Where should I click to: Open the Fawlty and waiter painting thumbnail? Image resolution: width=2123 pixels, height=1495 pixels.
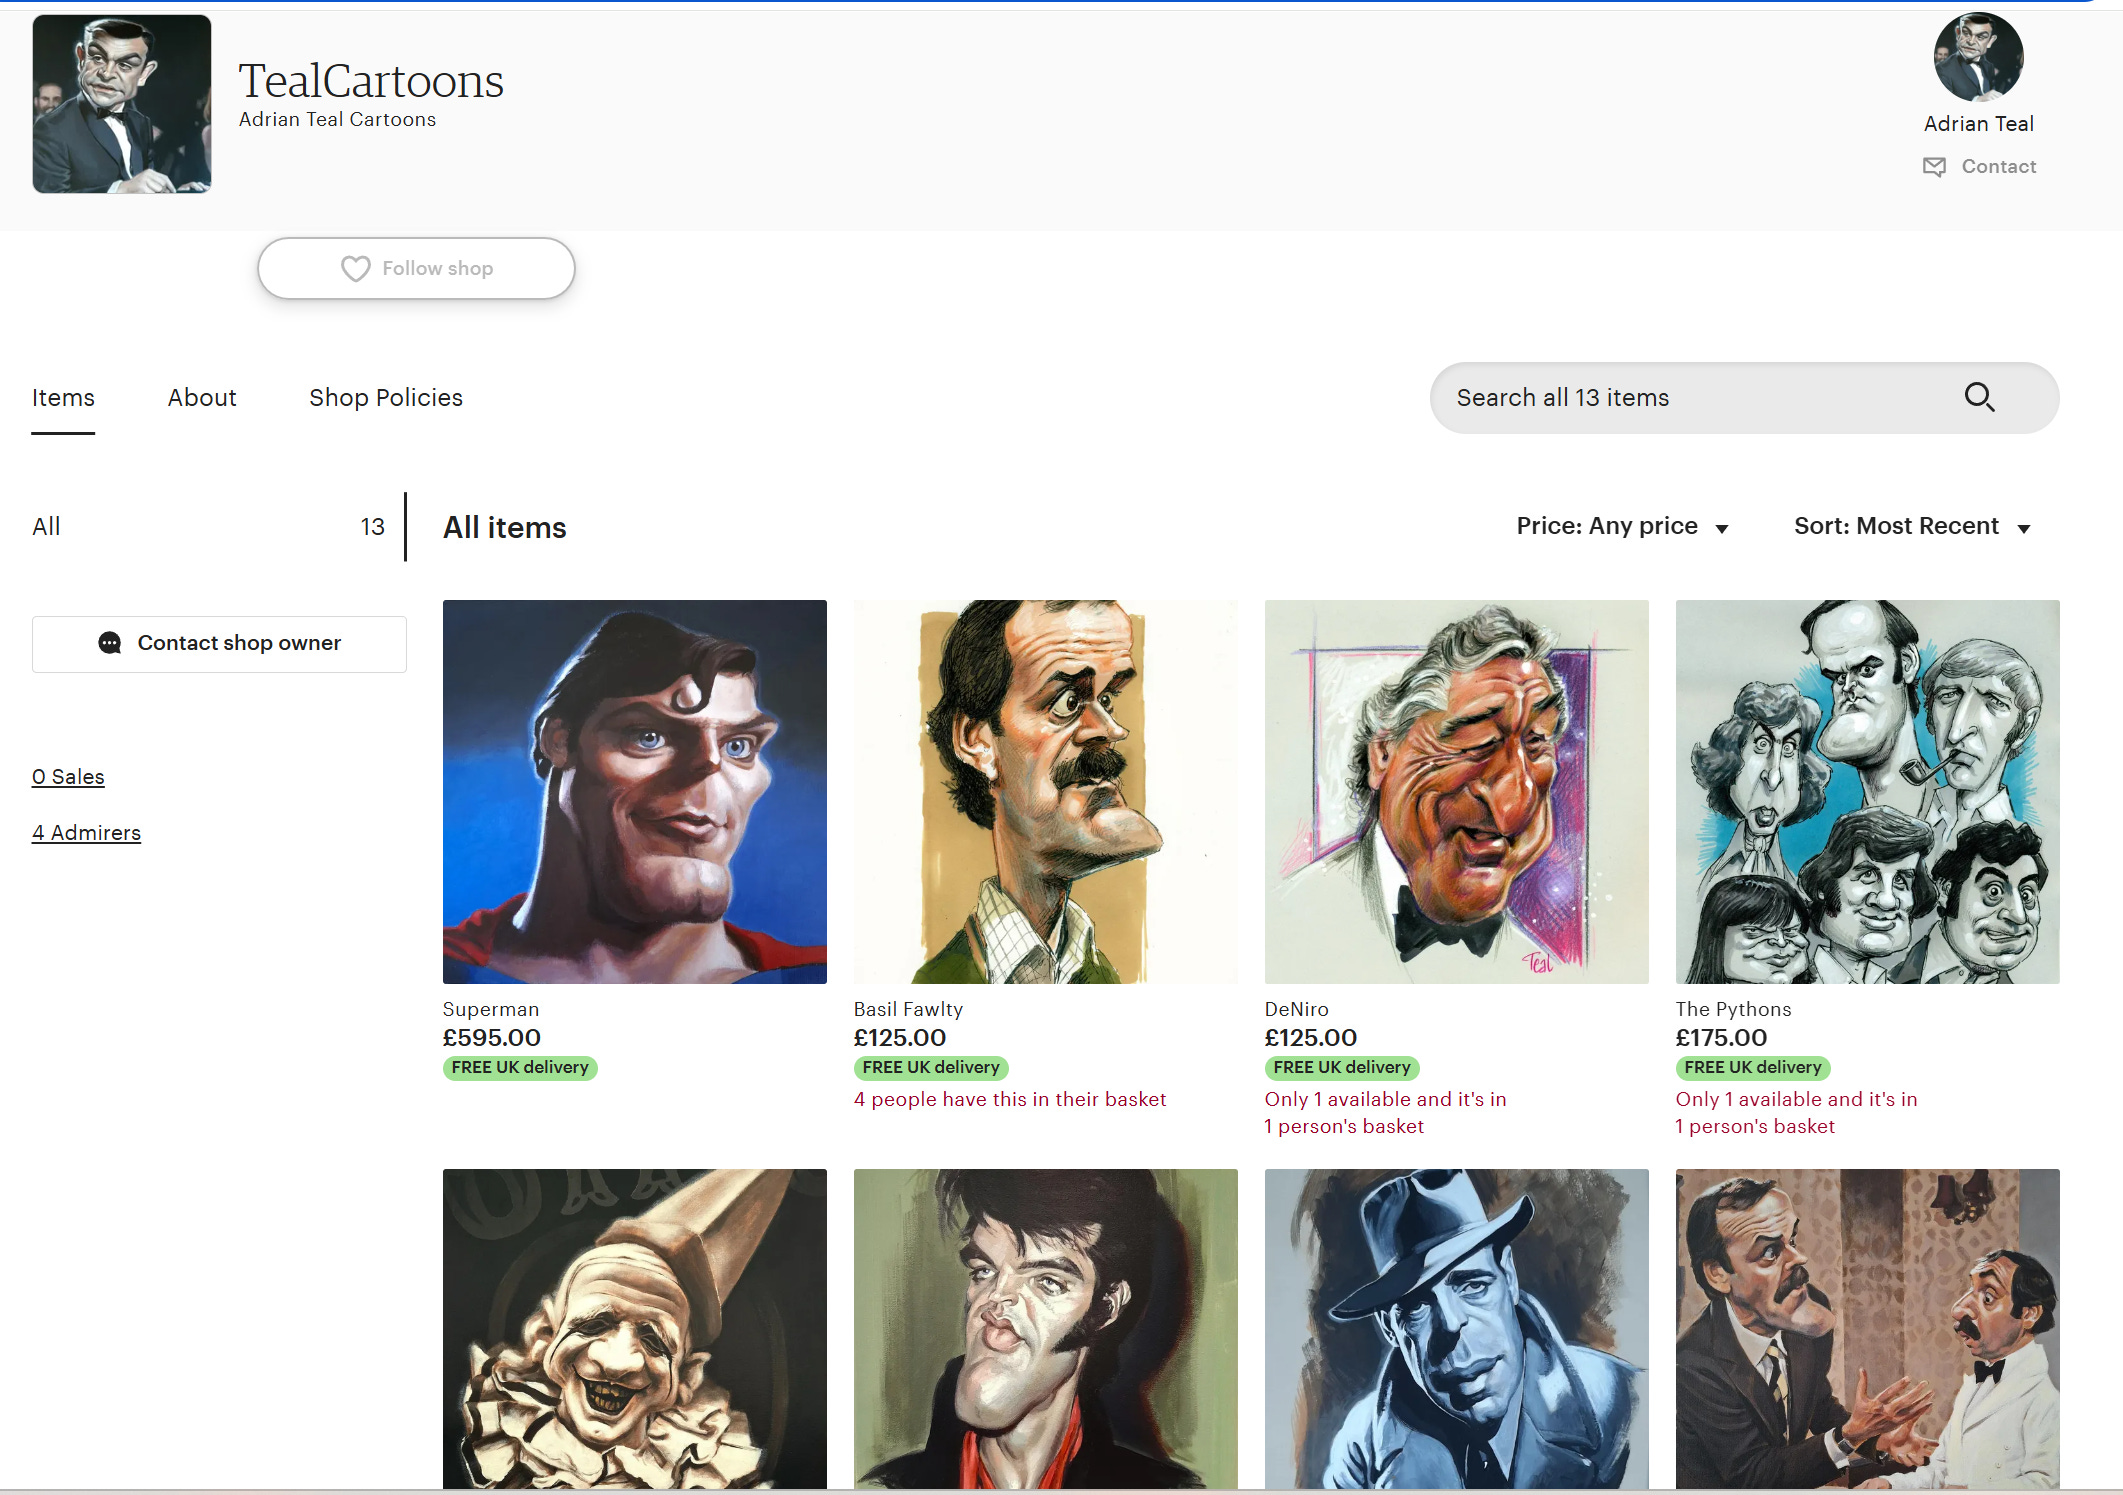click(1868, 1329)
